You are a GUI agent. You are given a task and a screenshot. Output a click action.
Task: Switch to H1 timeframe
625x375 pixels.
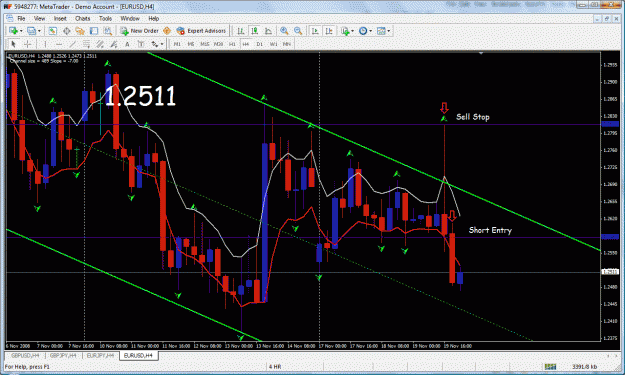[x=232, y=44]
